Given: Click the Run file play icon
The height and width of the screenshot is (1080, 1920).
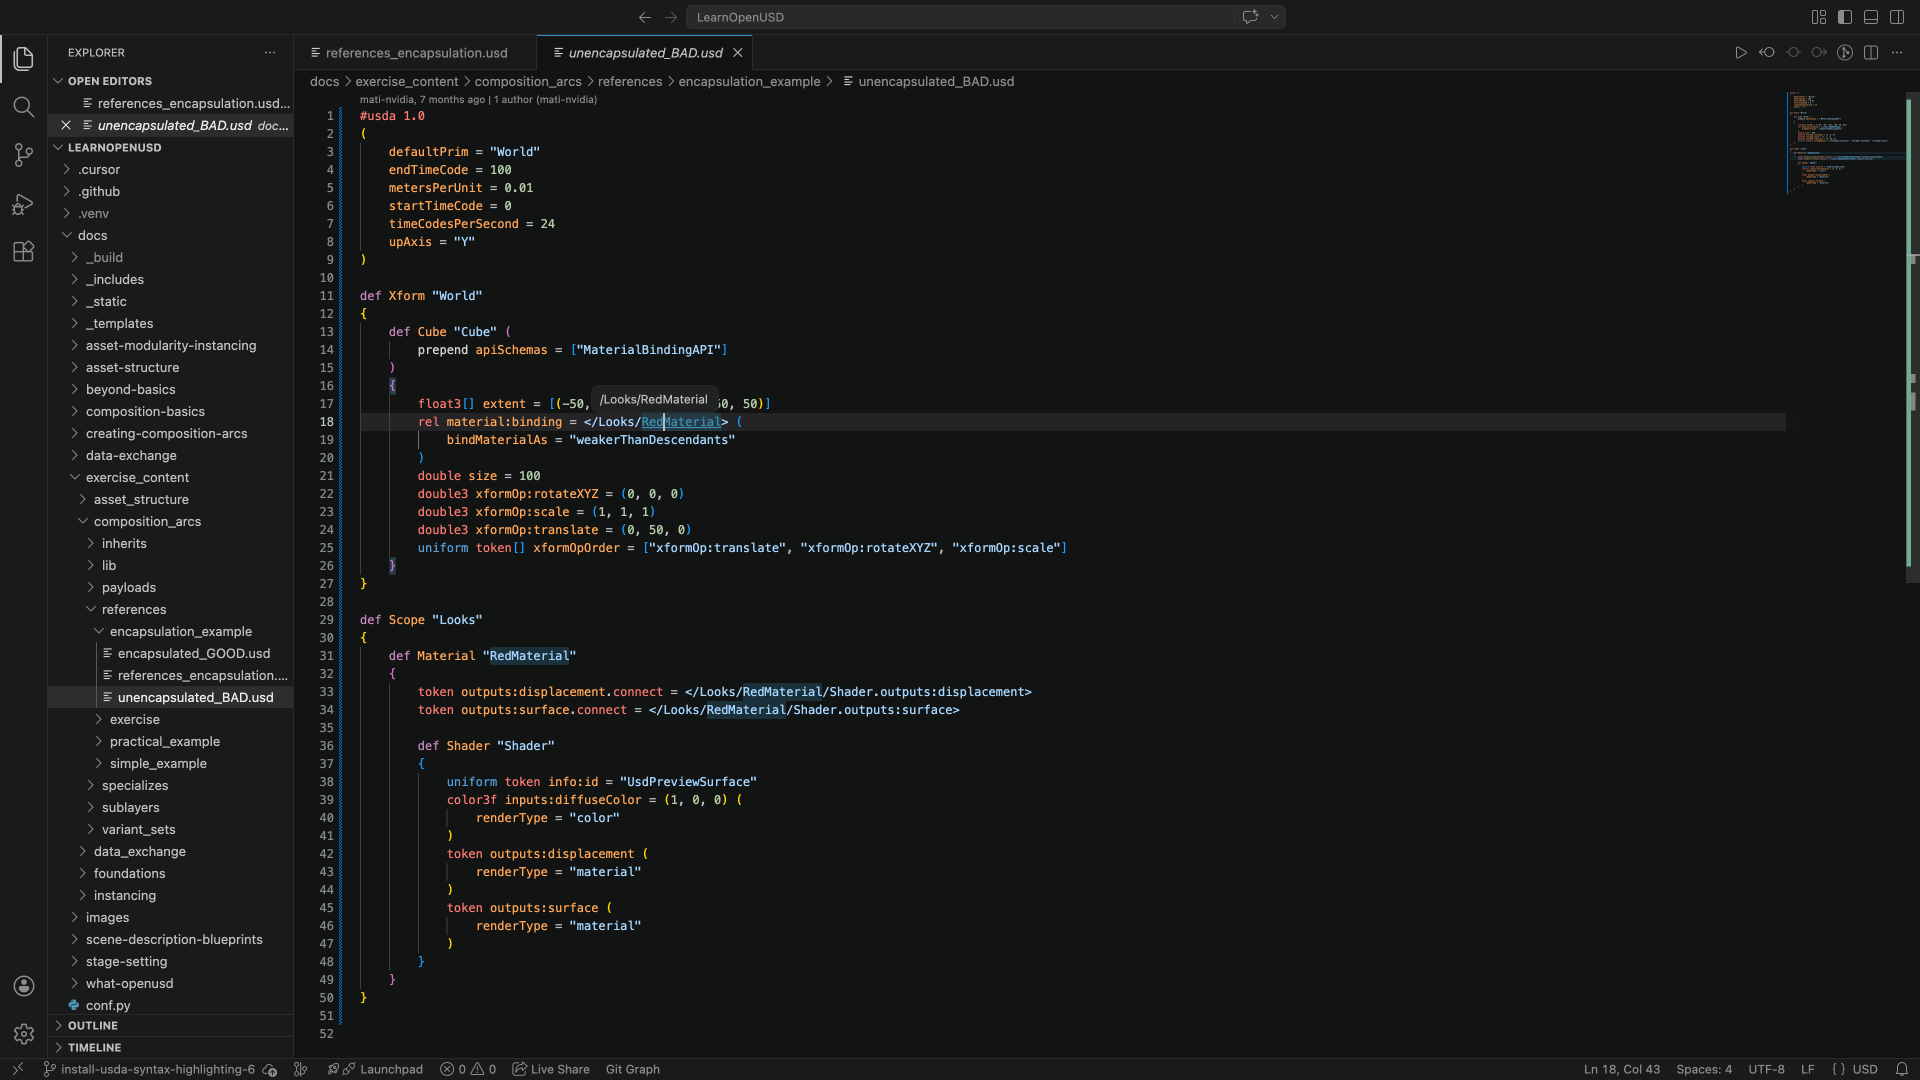Looking at the screenshot, I should (1741, 53).
